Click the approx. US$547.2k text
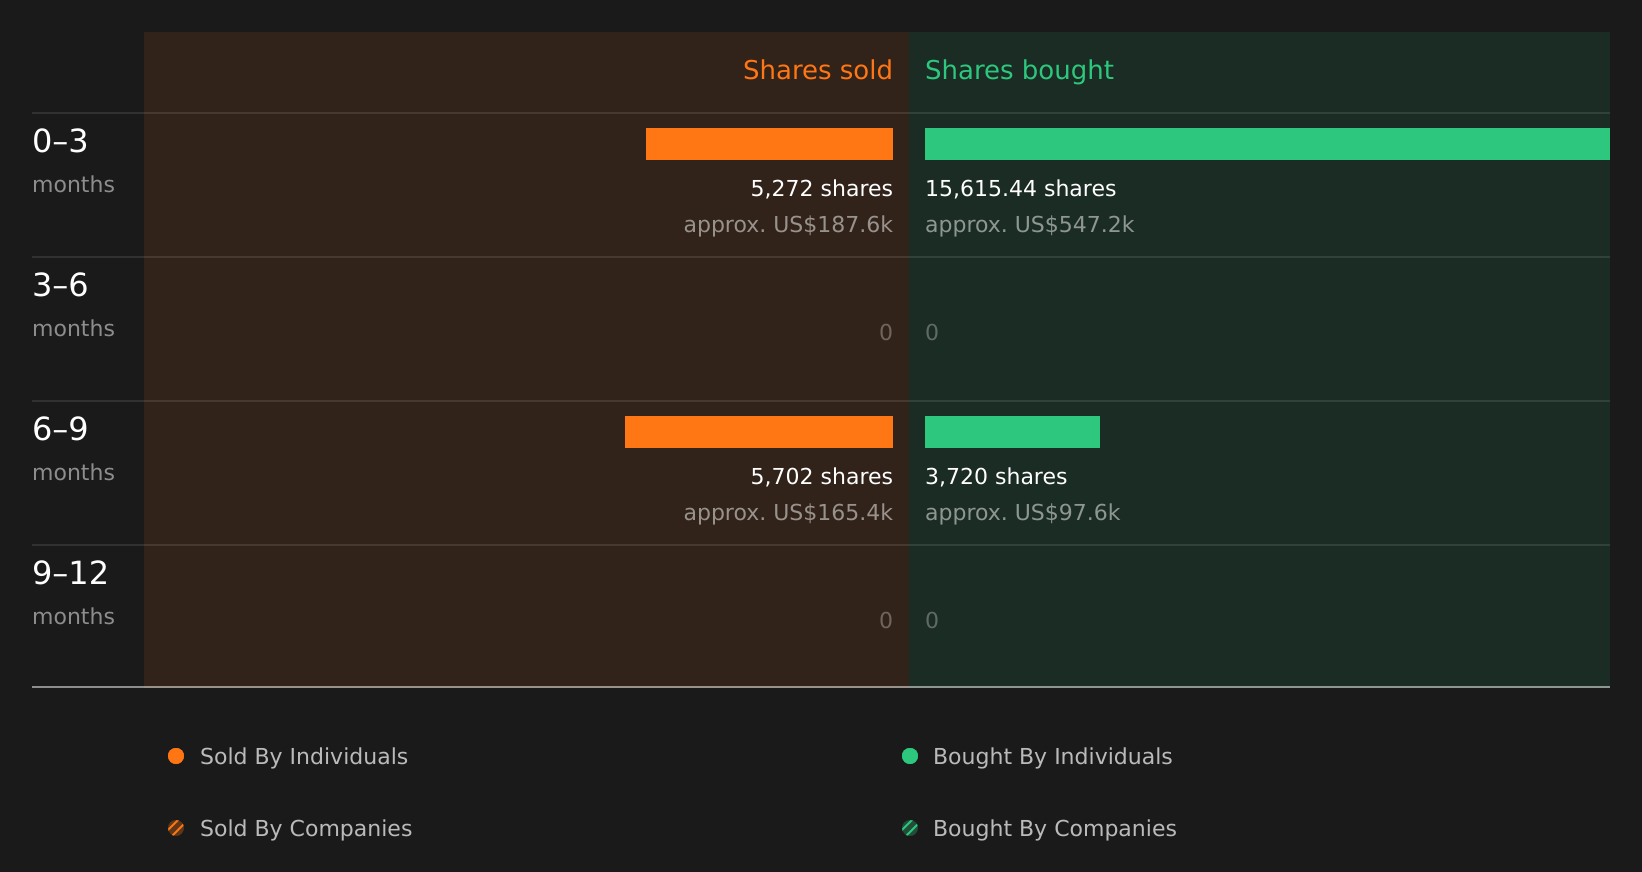1642x872 pixels. coord(1030,225)
